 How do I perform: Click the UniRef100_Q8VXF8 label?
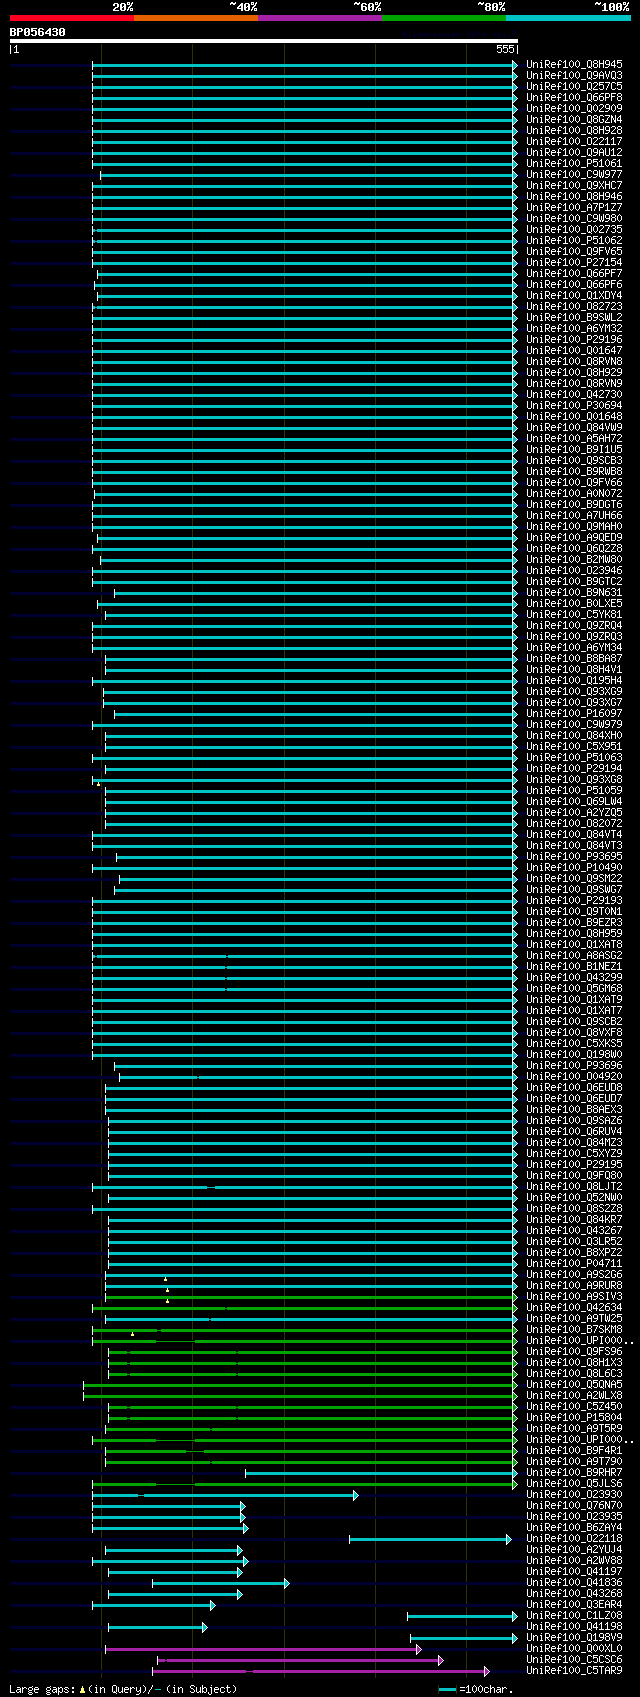574,1033
